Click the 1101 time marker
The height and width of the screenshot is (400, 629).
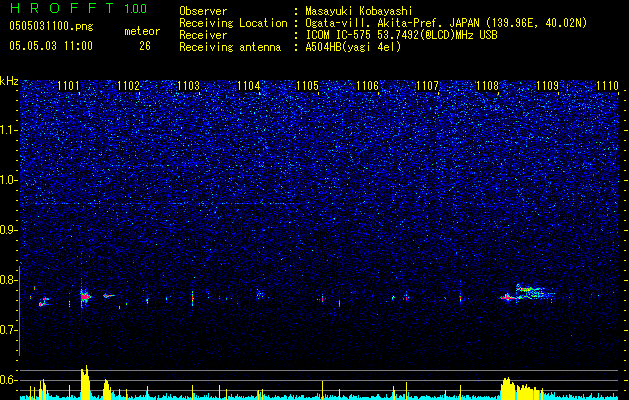[x=68, y=86]
